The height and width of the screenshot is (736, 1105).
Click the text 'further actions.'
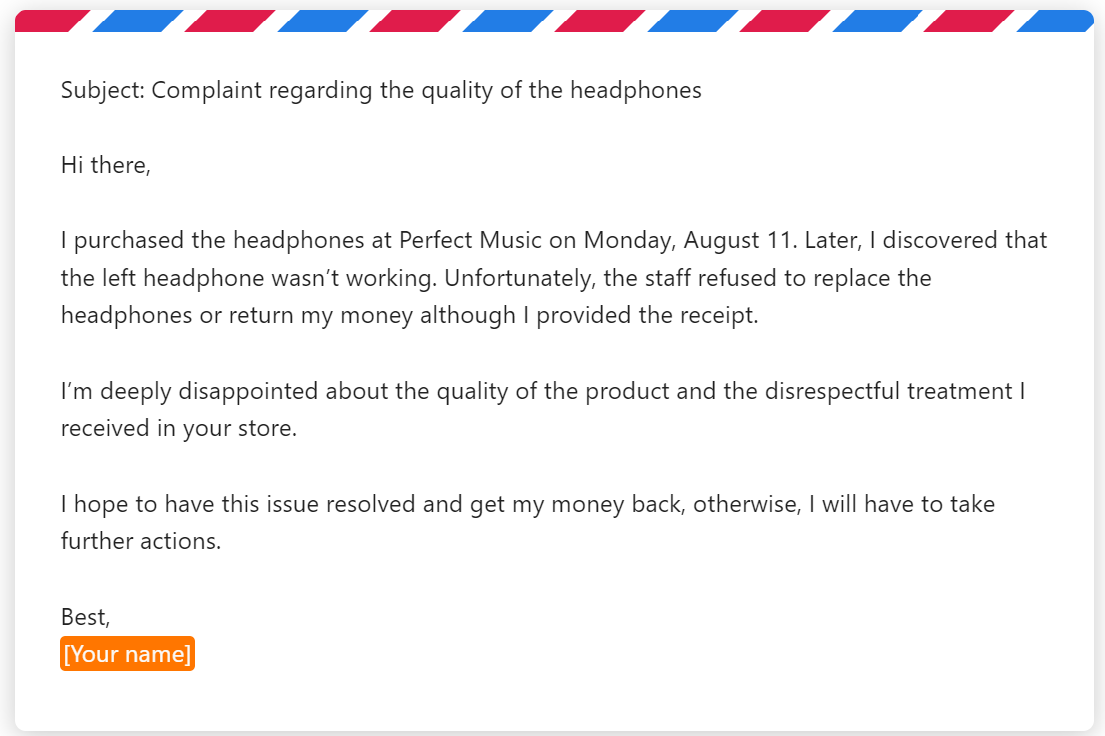tap(140, 541)
